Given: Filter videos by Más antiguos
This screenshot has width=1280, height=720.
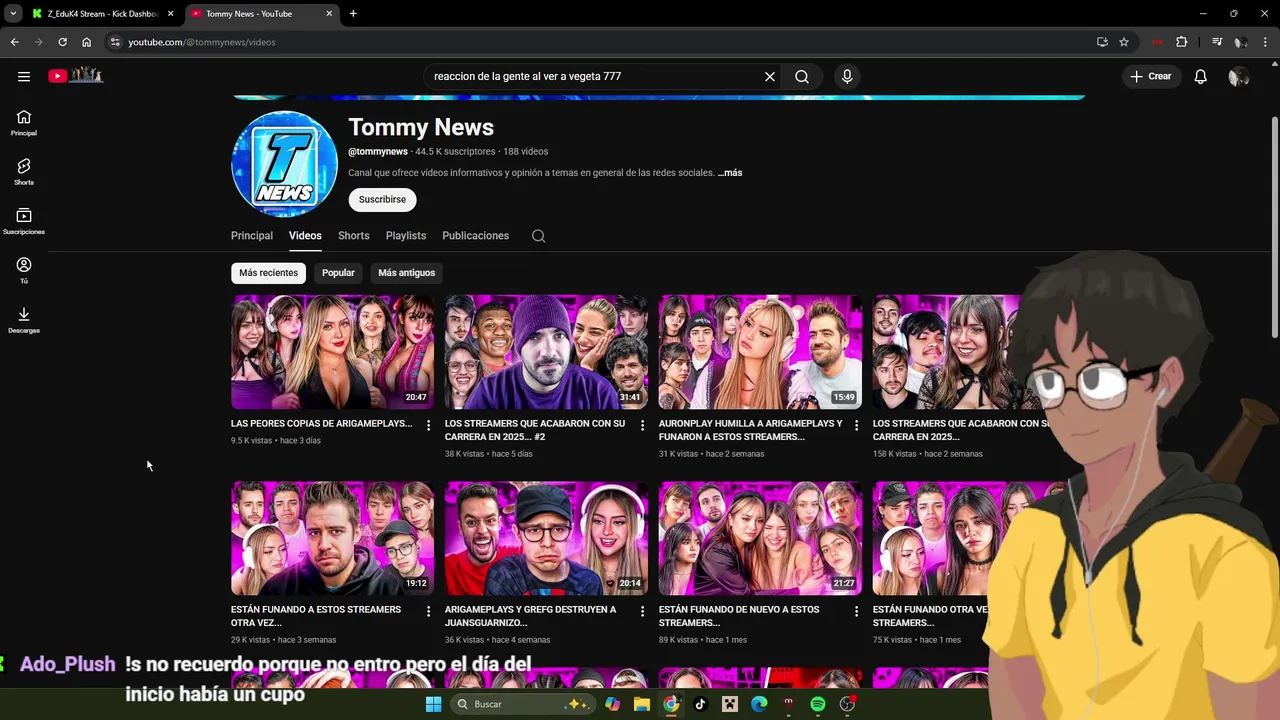Looking at the screenshot, I should point(407,273).
